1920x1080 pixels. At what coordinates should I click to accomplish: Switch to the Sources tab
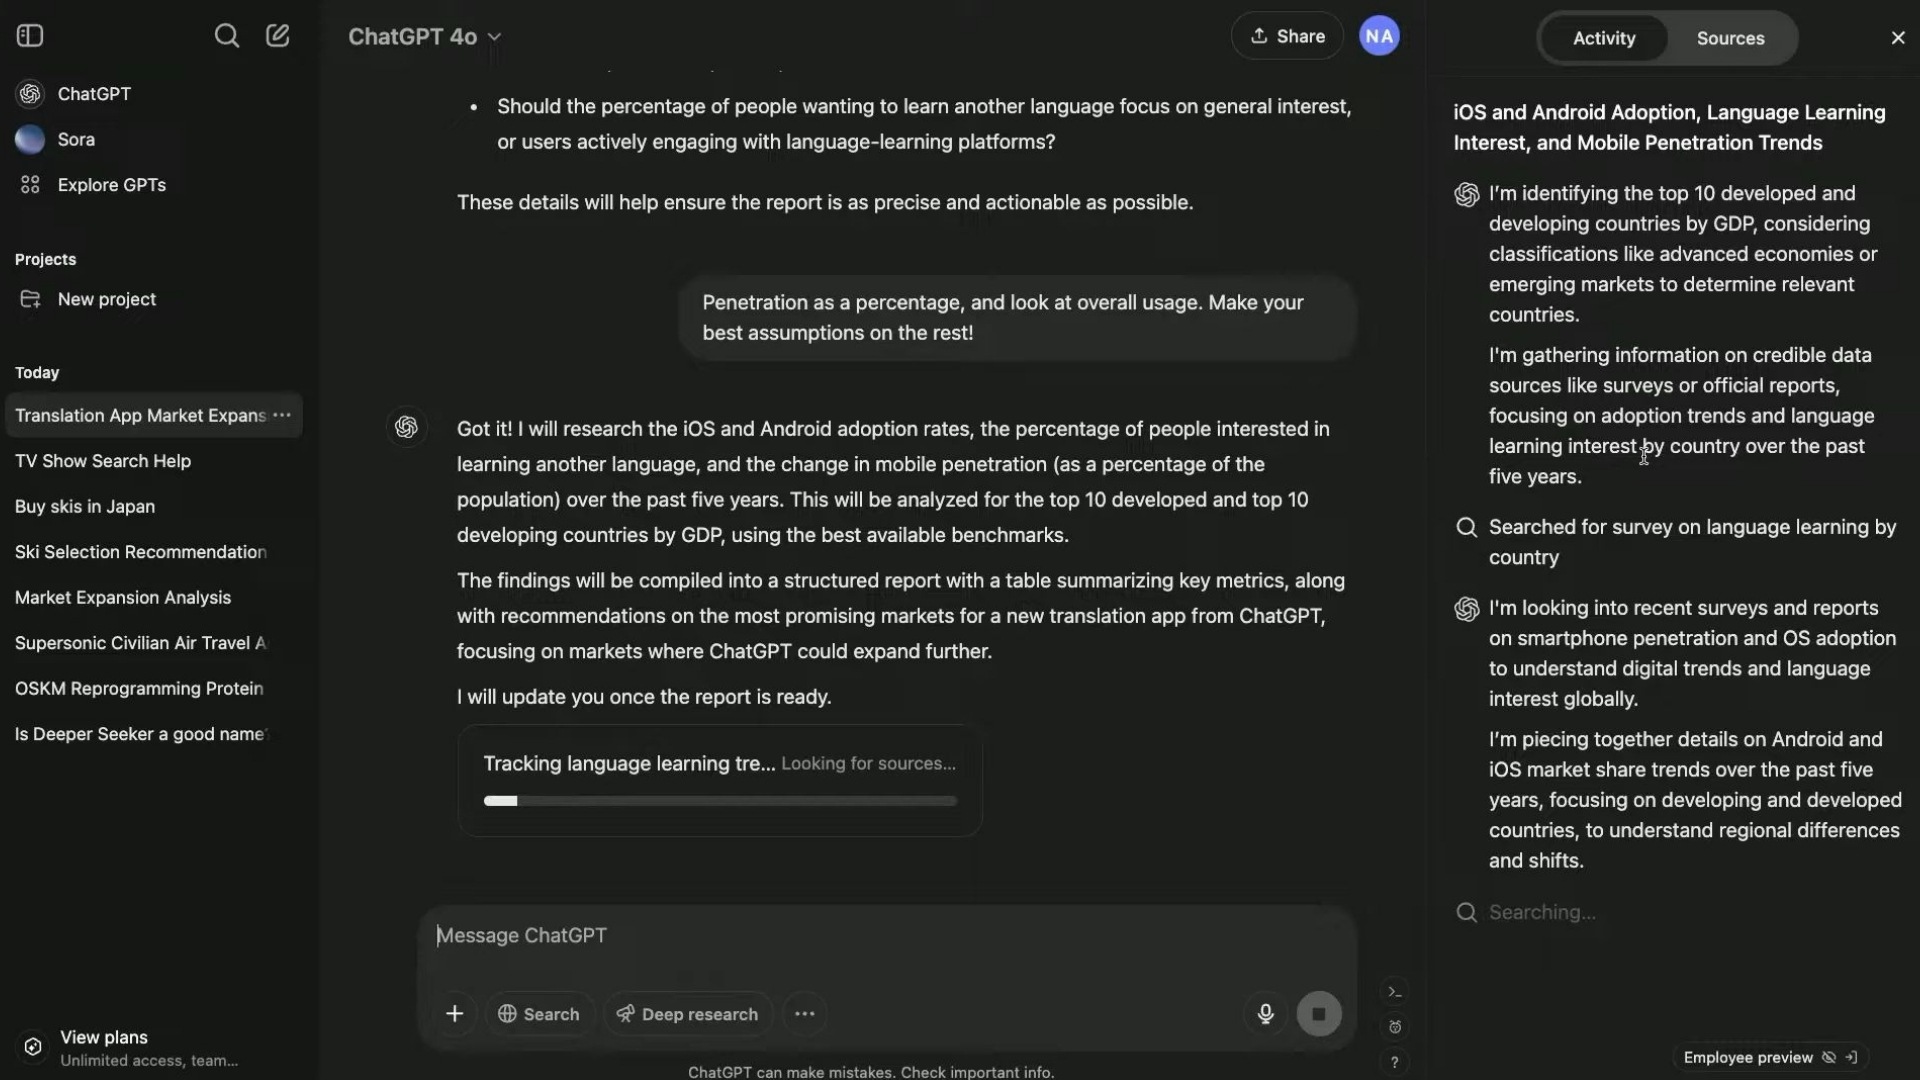pos(1731,37)
